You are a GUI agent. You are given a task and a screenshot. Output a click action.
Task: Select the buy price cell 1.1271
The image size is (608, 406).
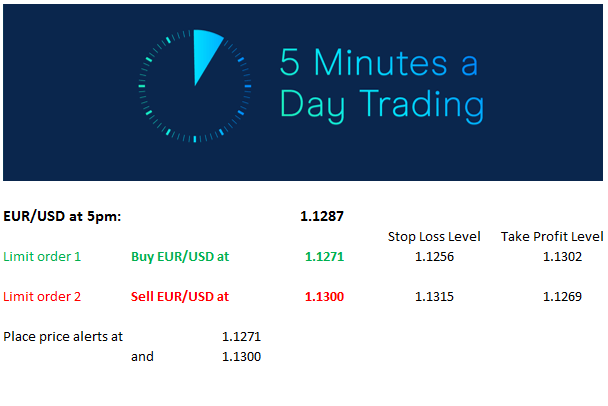click(325, 257)
